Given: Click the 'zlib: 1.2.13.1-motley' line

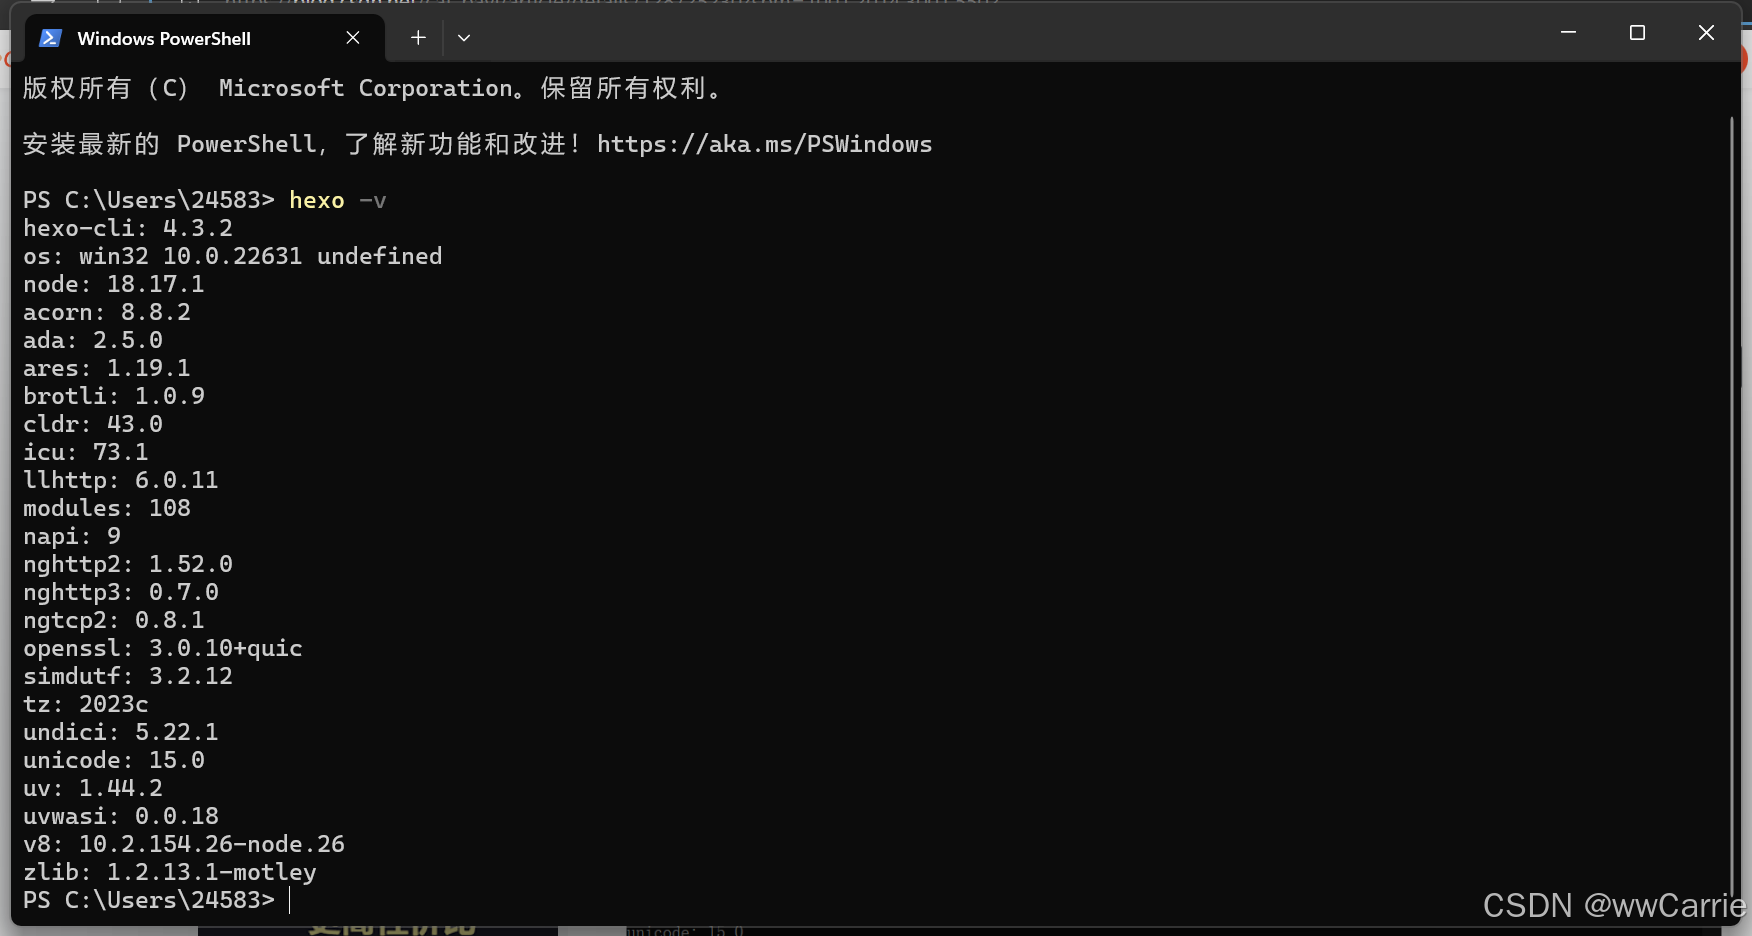Looking at the screenshot, I should point(170,873).
